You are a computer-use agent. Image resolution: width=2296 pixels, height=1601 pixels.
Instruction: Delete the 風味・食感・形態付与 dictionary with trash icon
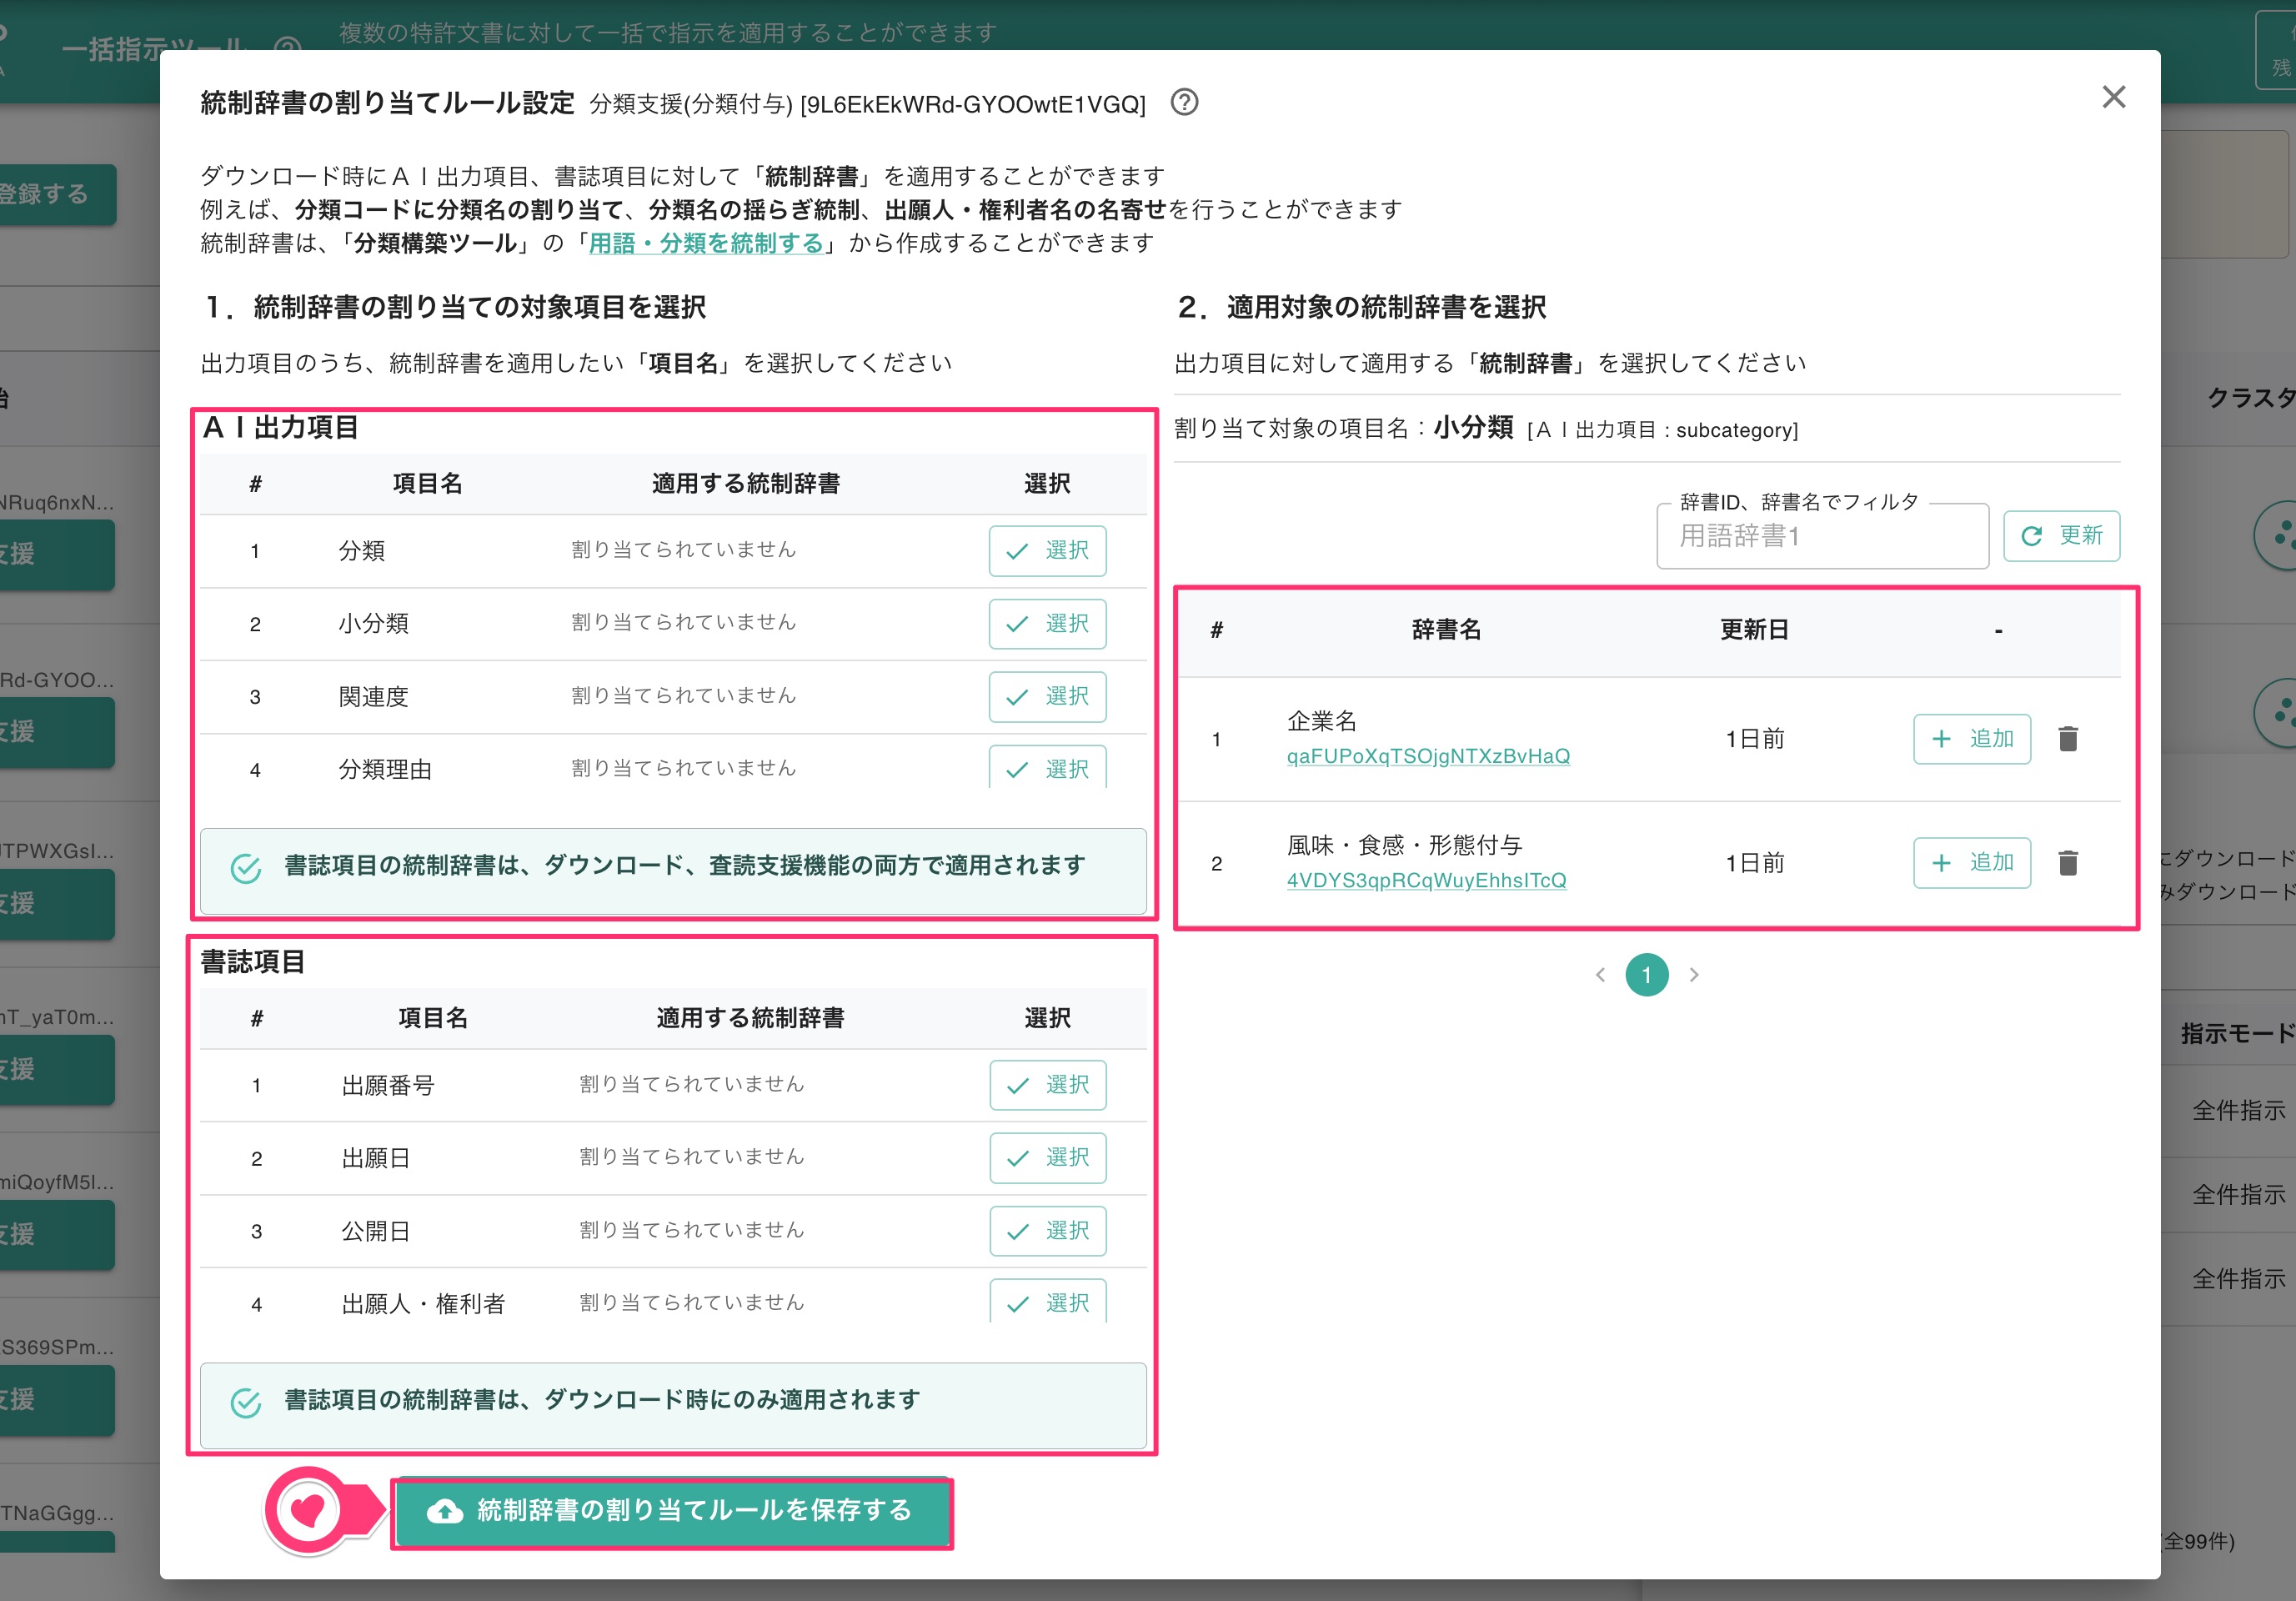(x=2068, y=862)
